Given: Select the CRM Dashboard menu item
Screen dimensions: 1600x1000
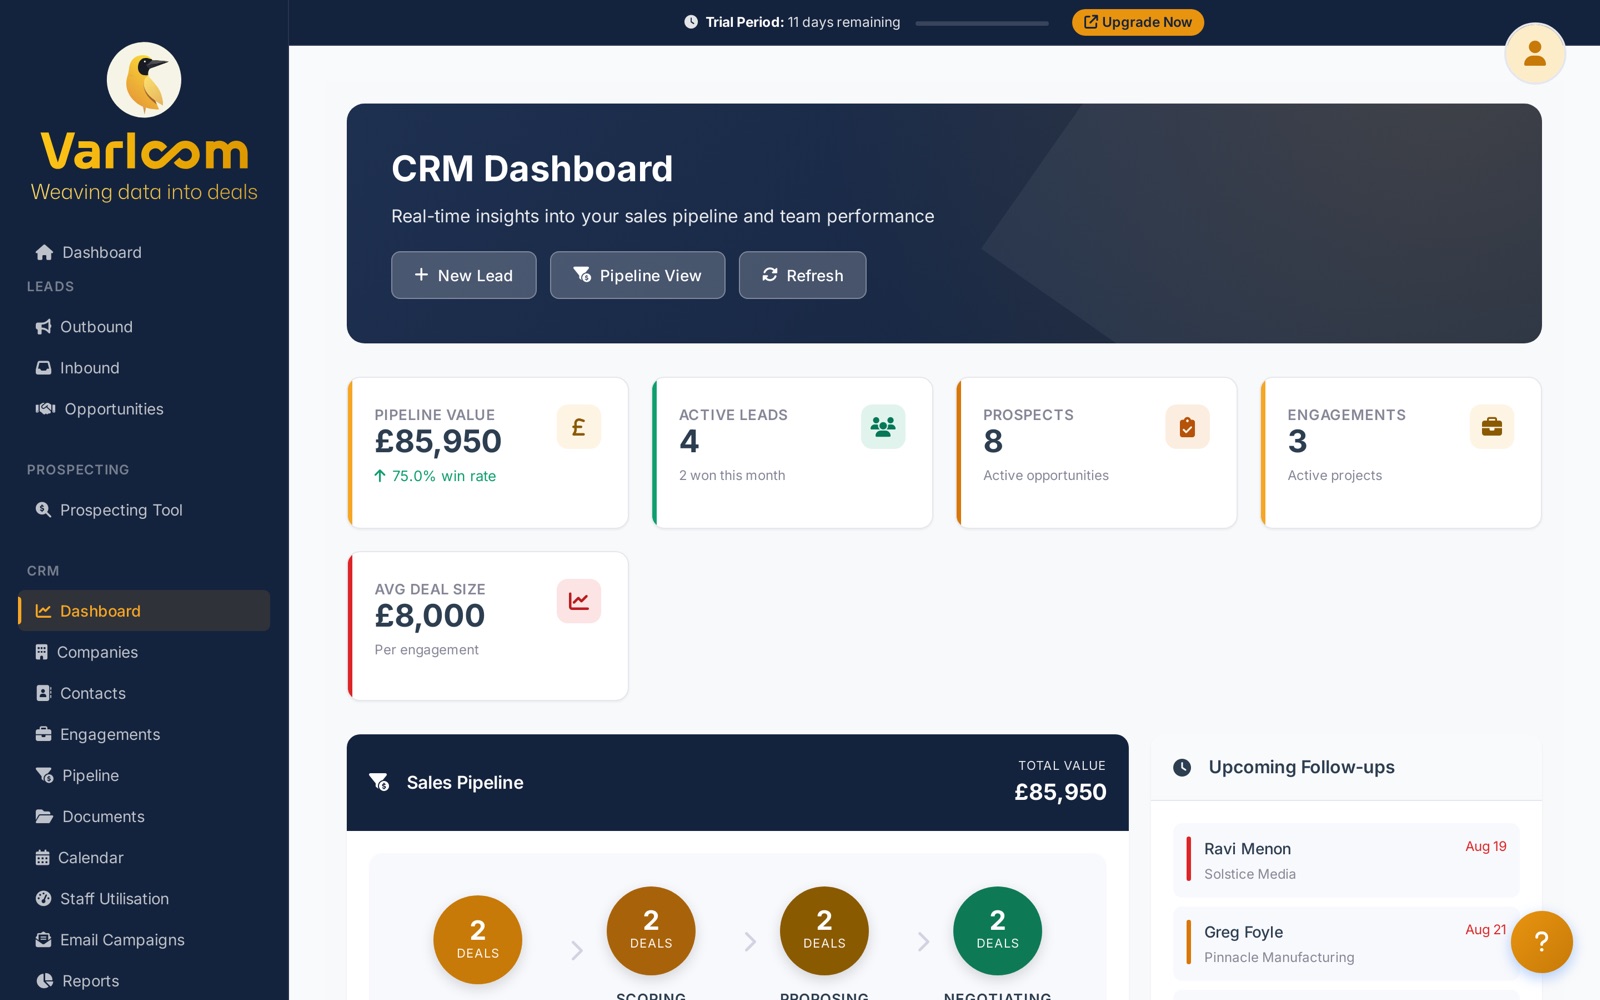Looking at the screenshot, I should click(x=144, y=611).
